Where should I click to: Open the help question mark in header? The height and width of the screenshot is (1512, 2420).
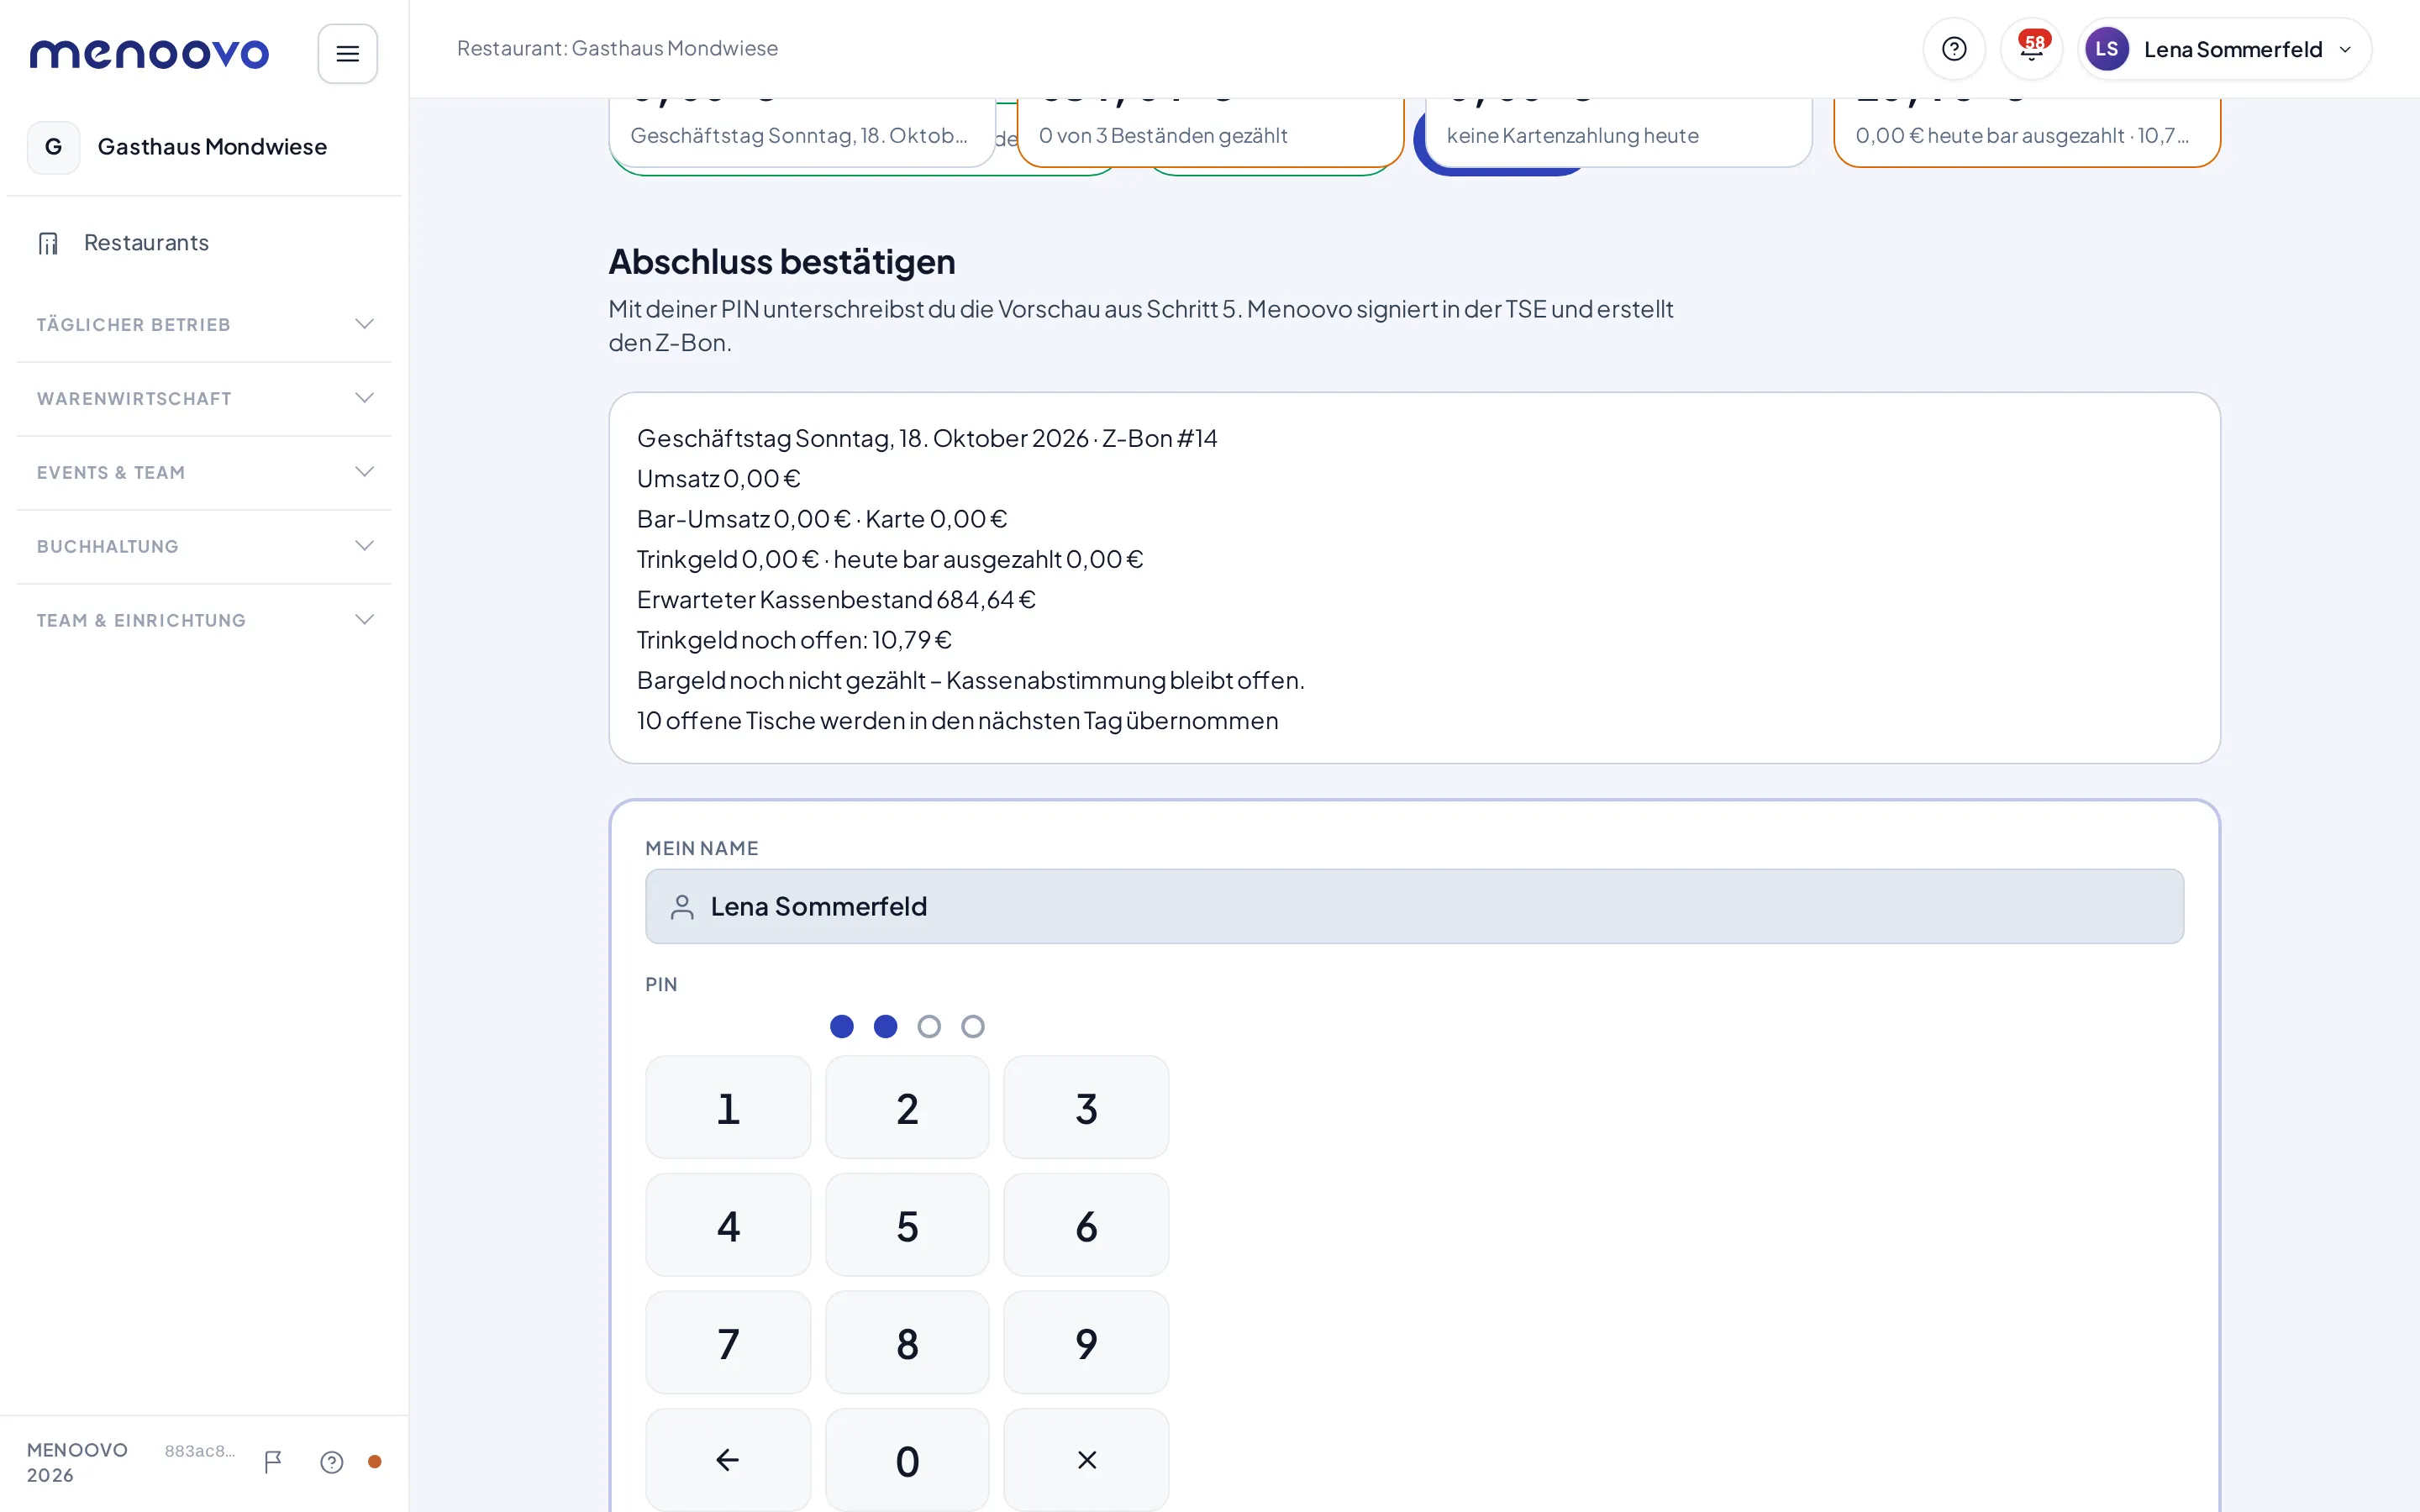pos(1953,49)
